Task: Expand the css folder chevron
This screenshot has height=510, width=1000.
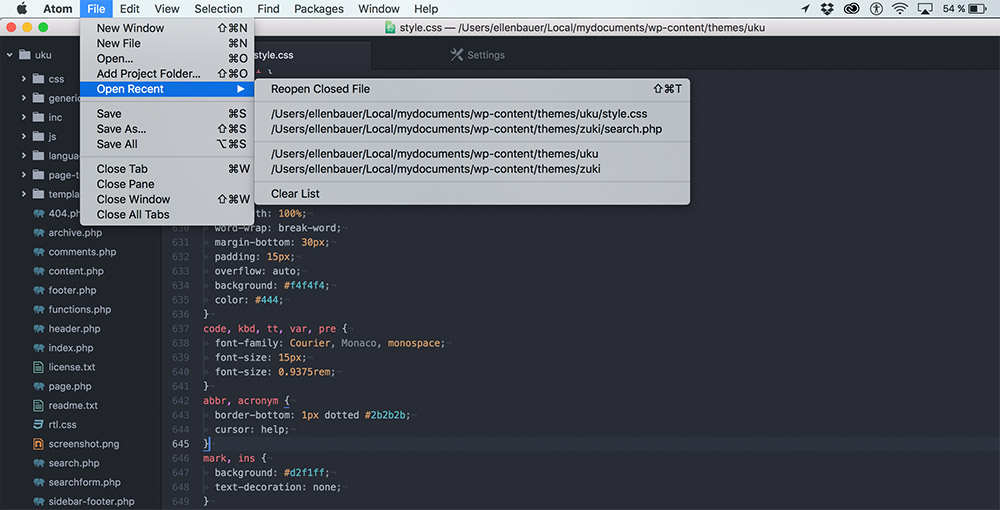Action: click(x=24, y=79)
